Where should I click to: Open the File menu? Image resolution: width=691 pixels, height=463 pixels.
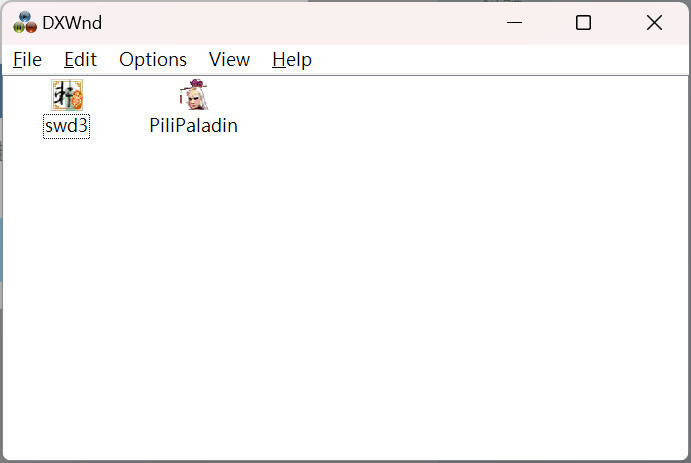click(x=27, y=59)
